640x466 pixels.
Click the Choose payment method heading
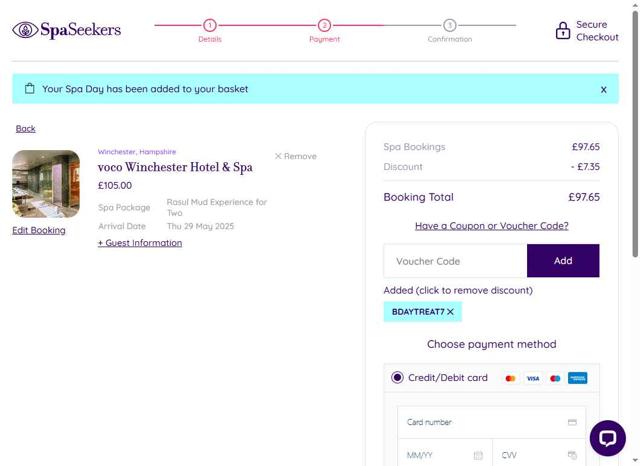pyautogui.click(x=491, y=344)
